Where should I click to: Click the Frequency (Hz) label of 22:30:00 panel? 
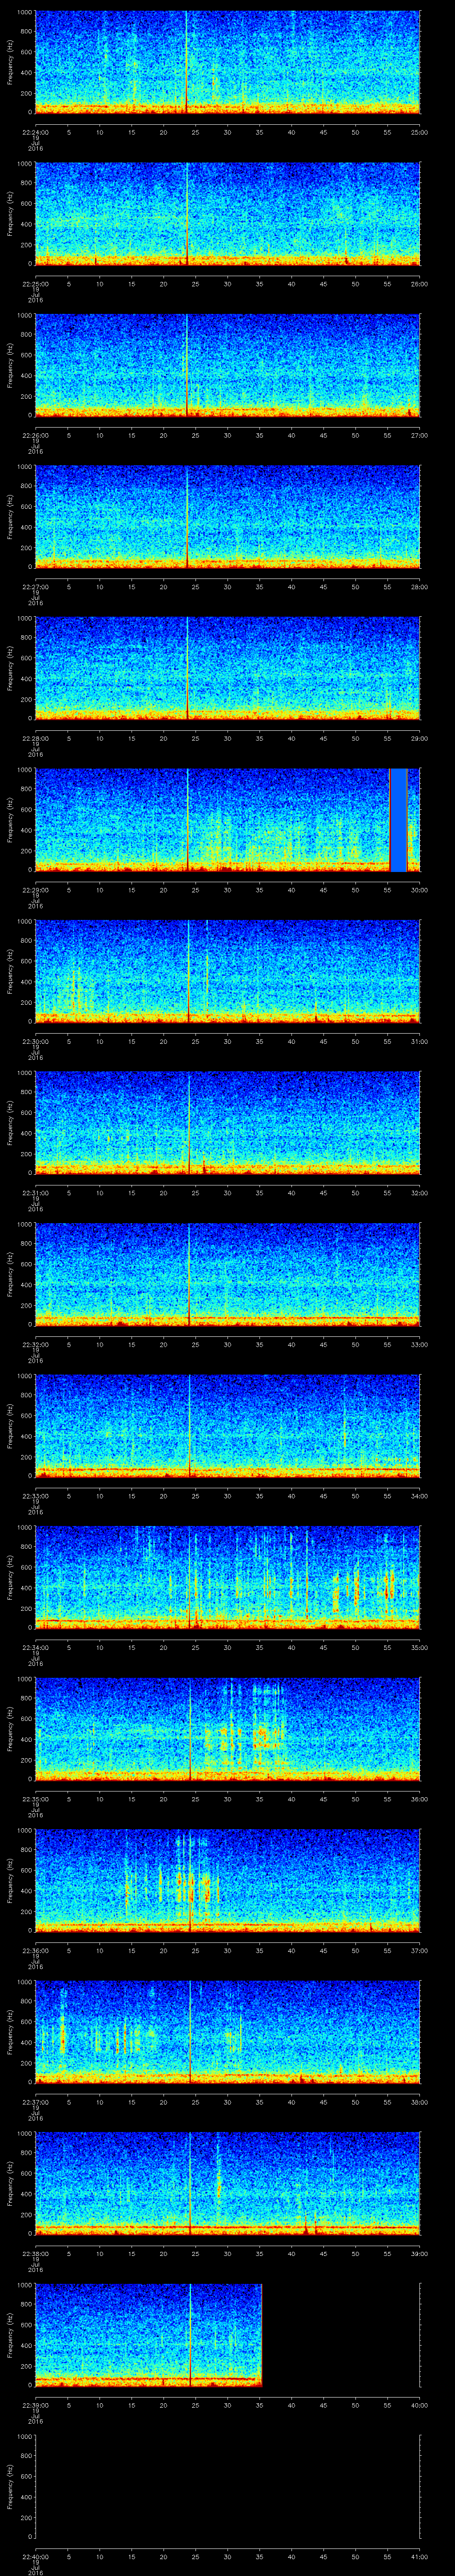(10, 970)
